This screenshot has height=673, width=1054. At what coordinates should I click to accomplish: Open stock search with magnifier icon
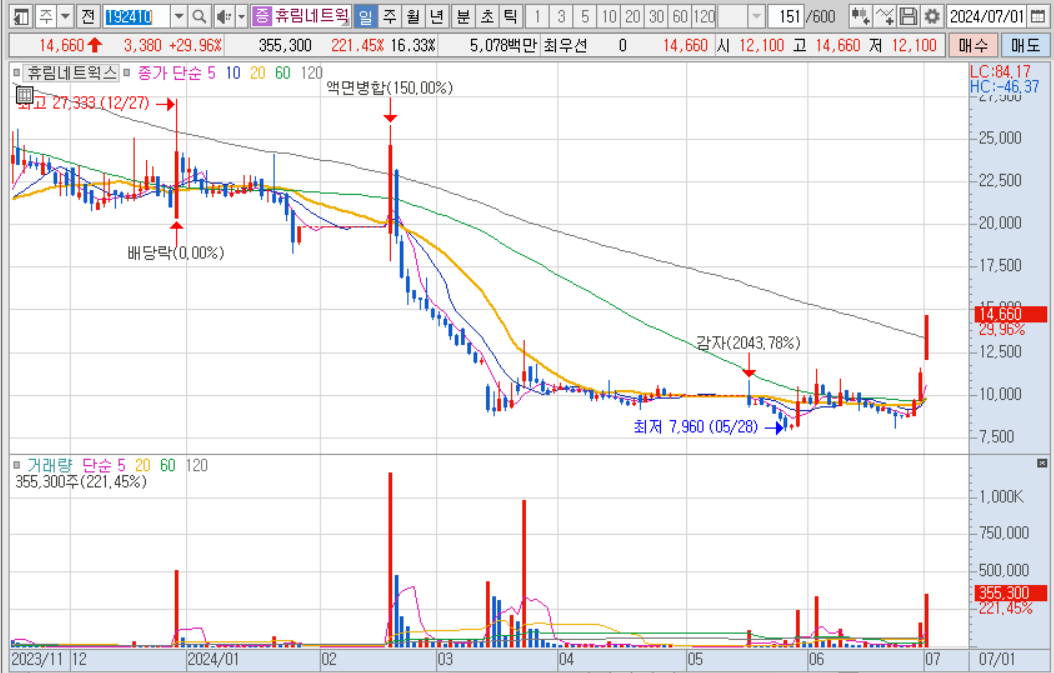(199, 16)
